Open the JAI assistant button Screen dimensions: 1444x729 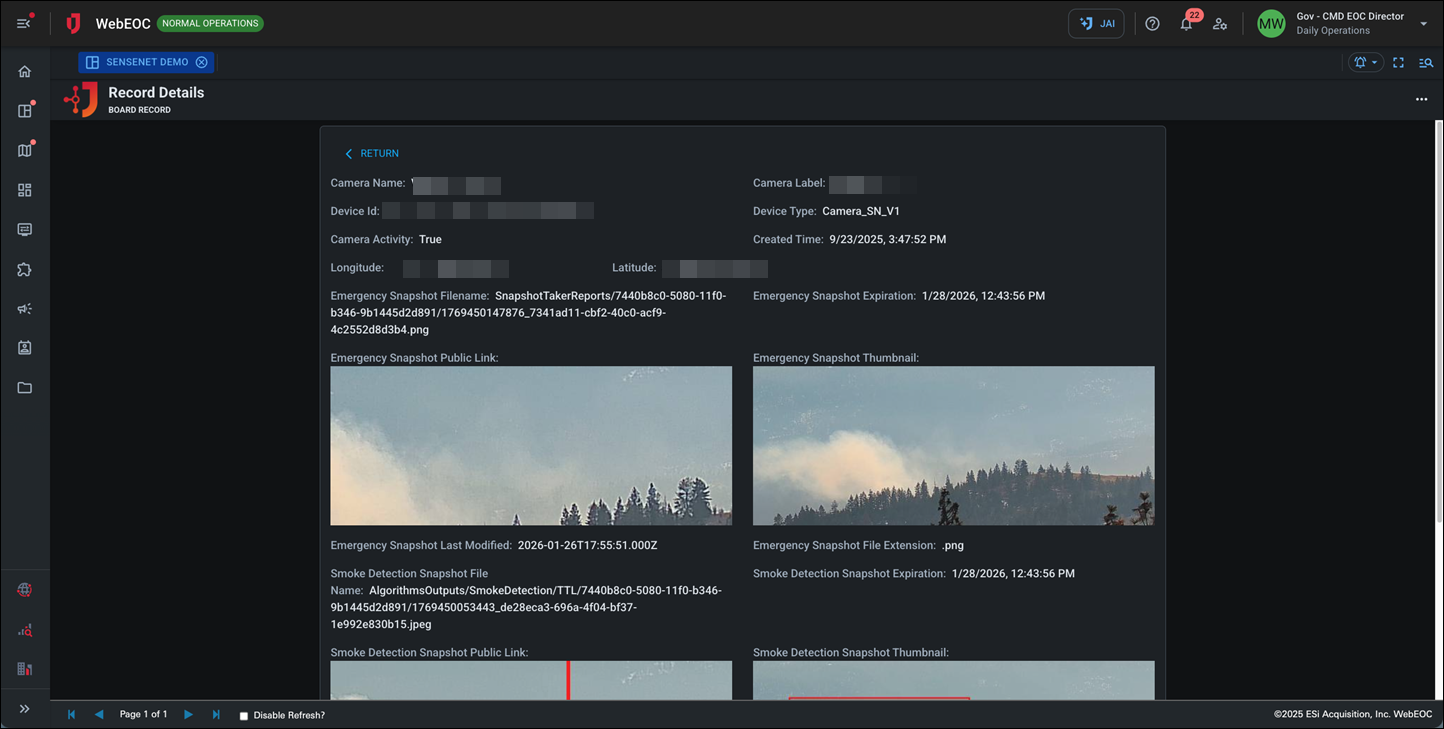coord(1096,23)
